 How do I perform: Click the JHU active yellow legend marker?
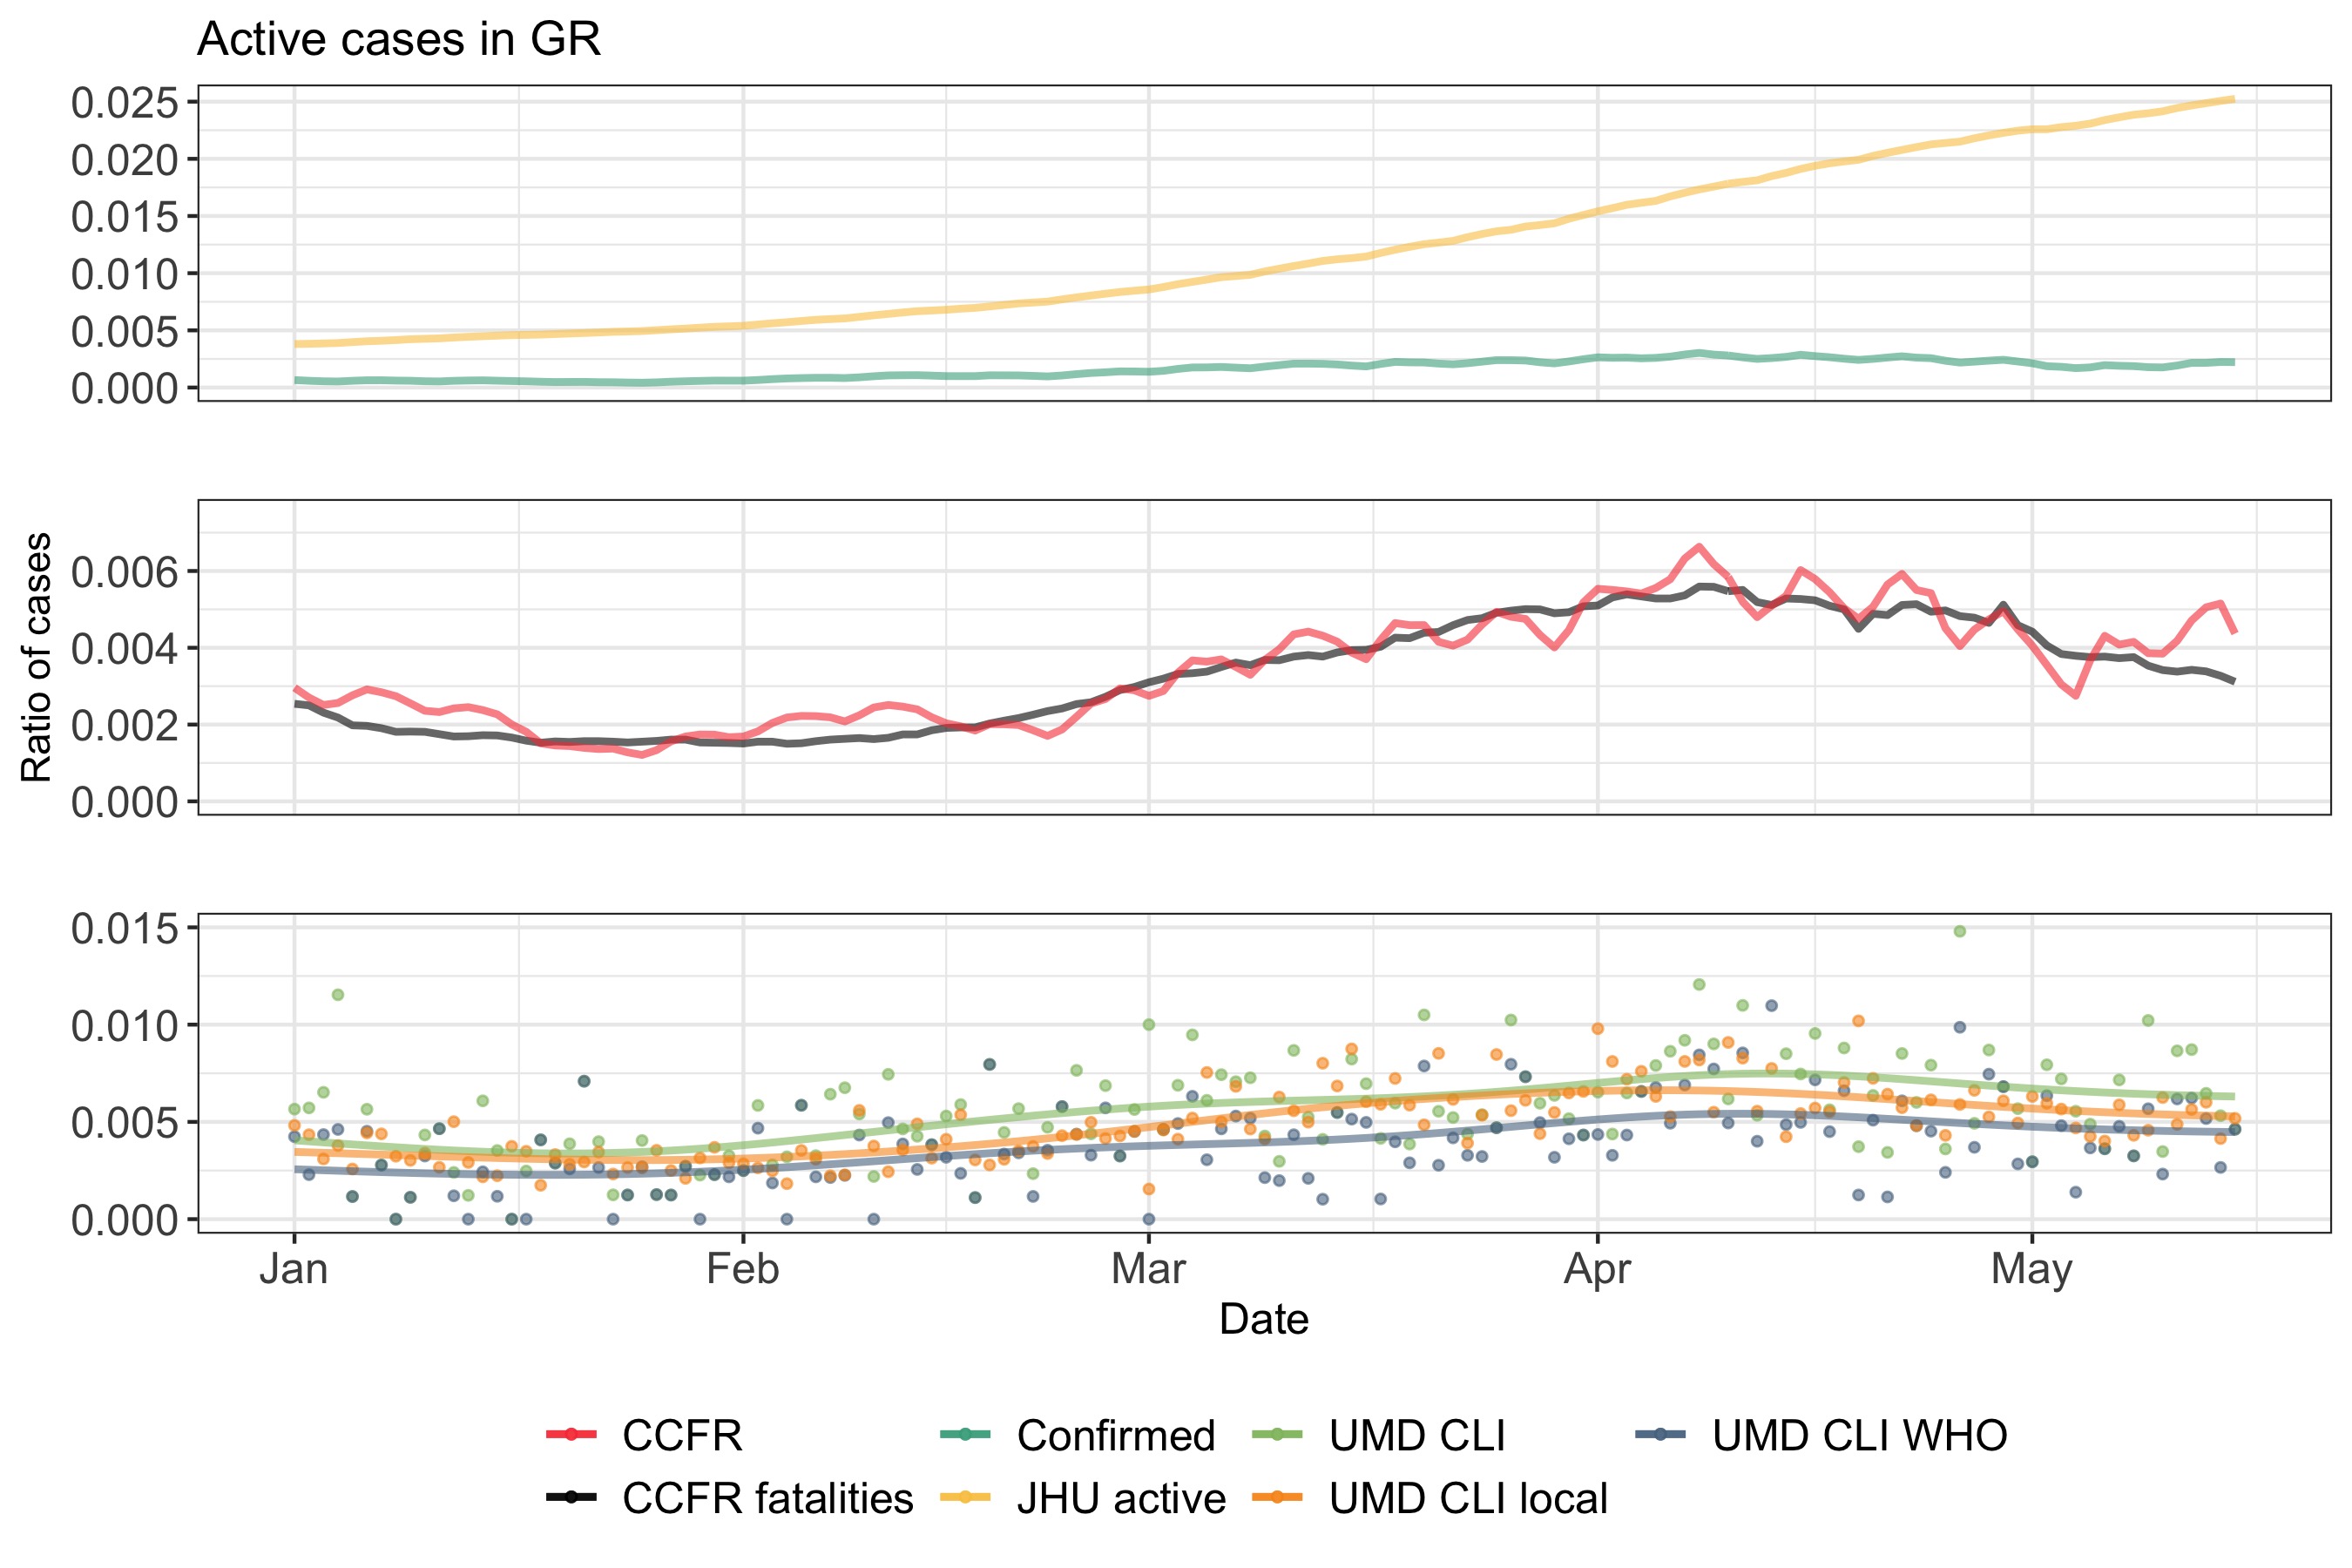965,1498
